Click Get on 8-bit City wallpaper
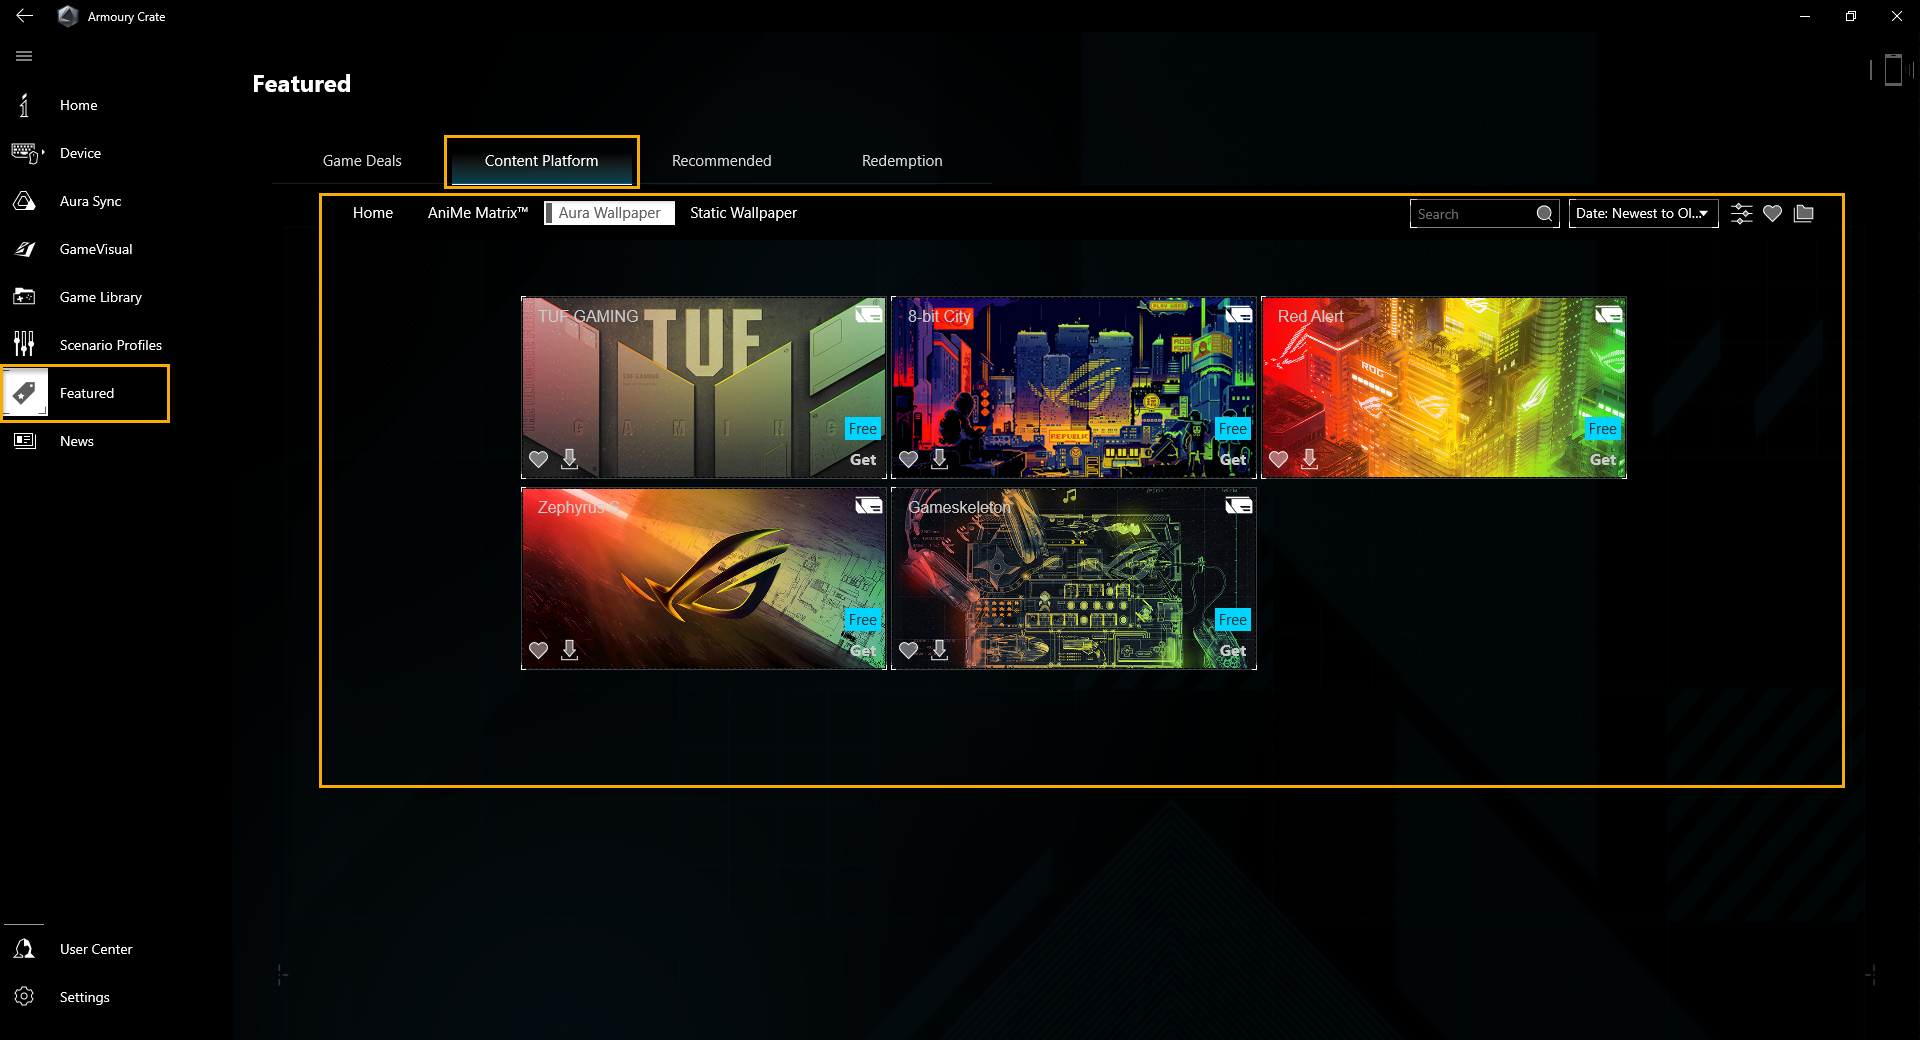Viewport: 1920px width, 1040px height. tap(1232, 460)
